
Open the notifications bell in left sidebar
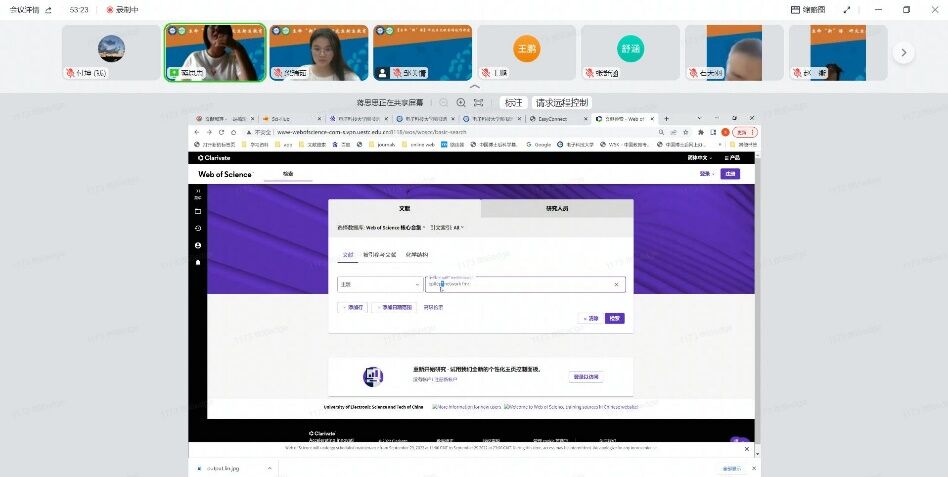[198, 262]
